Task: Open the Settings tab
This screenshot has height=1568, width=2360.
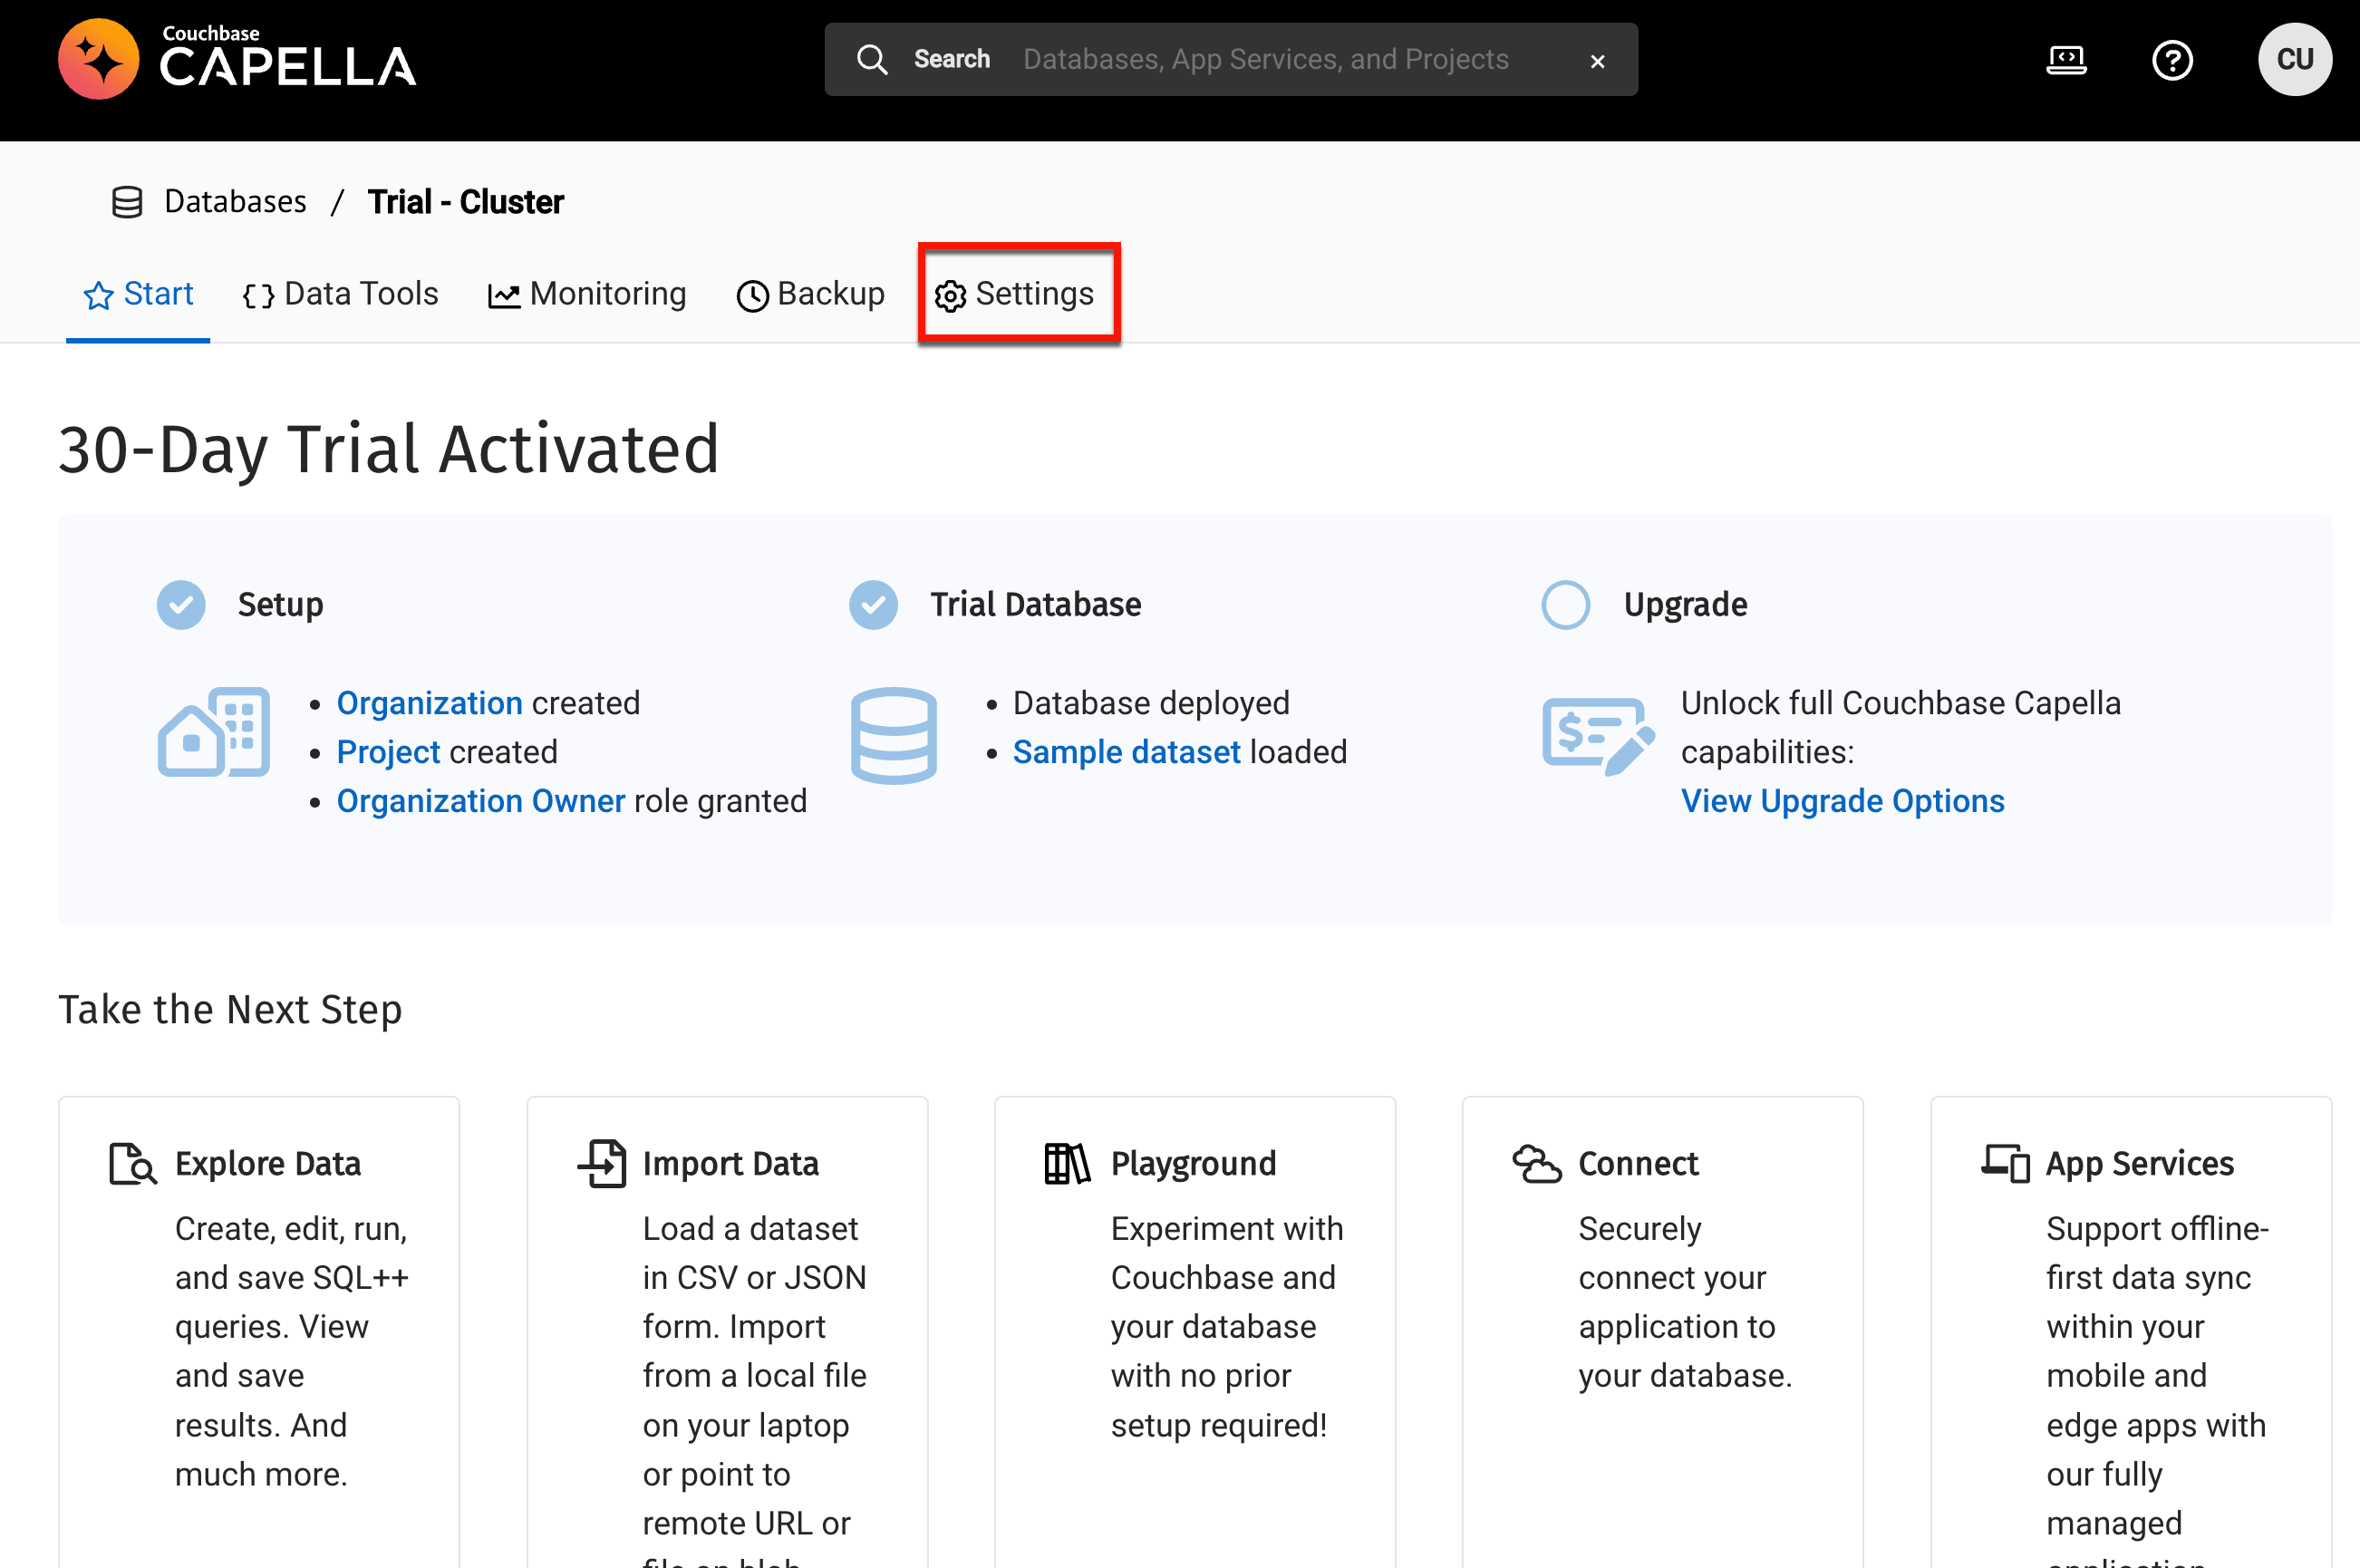Action: pos(1014,294)
